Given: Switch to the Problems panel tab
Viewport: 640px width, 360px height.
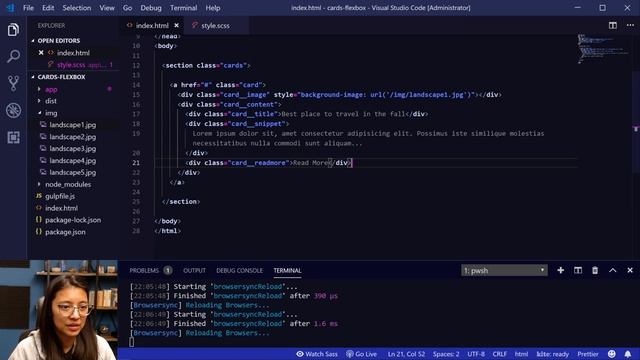Looking at the screenshot, I should tap(144, 270).
